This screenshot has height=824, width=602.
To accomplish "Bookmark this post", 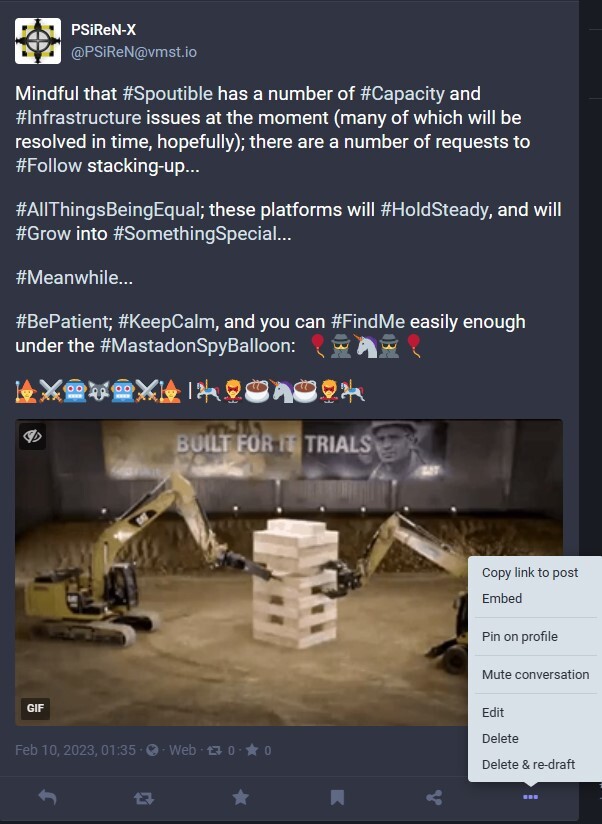I will [337, 798].
